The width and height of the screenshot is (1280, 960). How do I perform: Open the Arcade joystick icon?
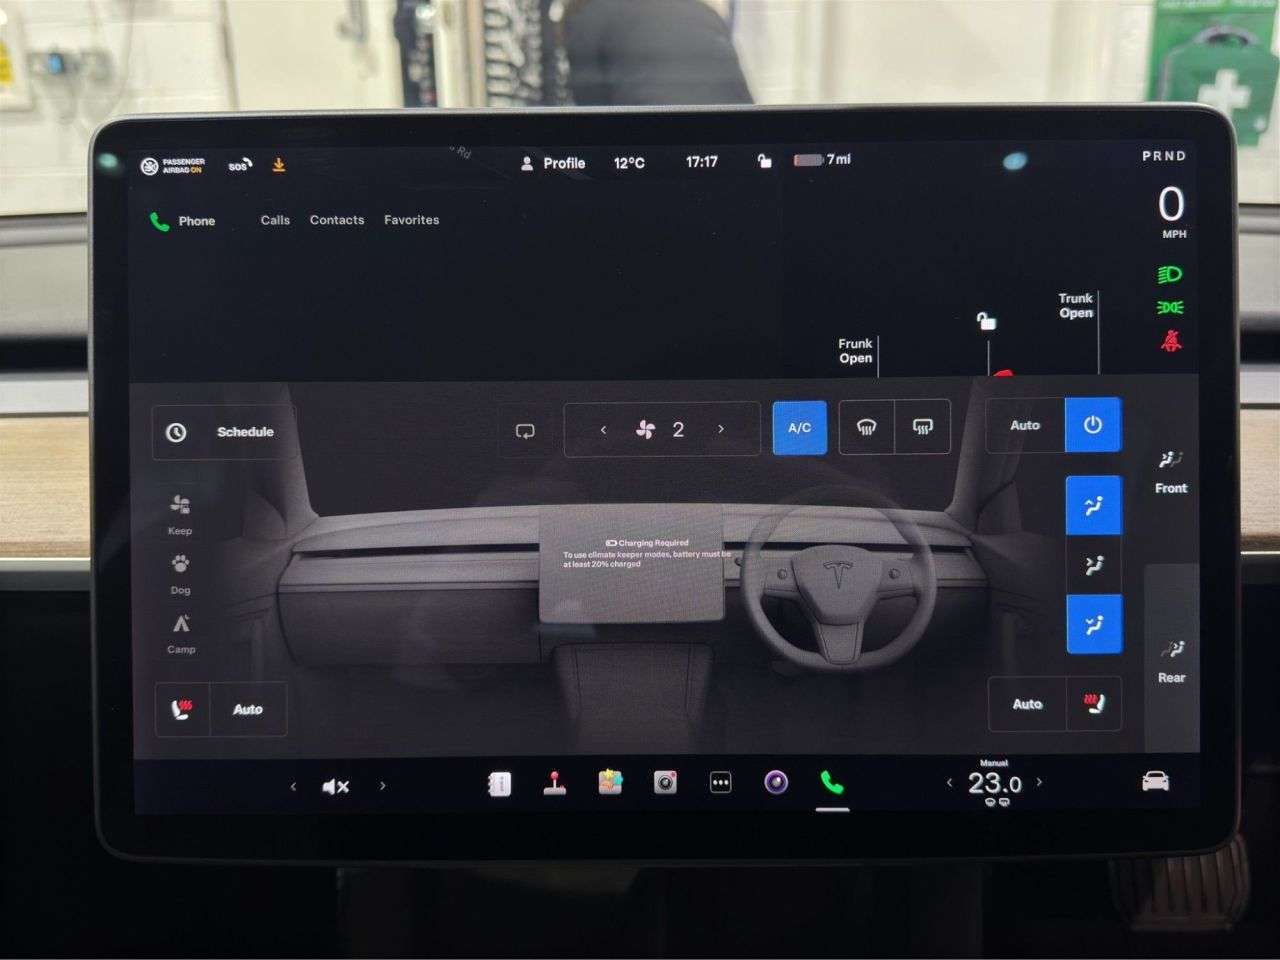coord(555,784)
